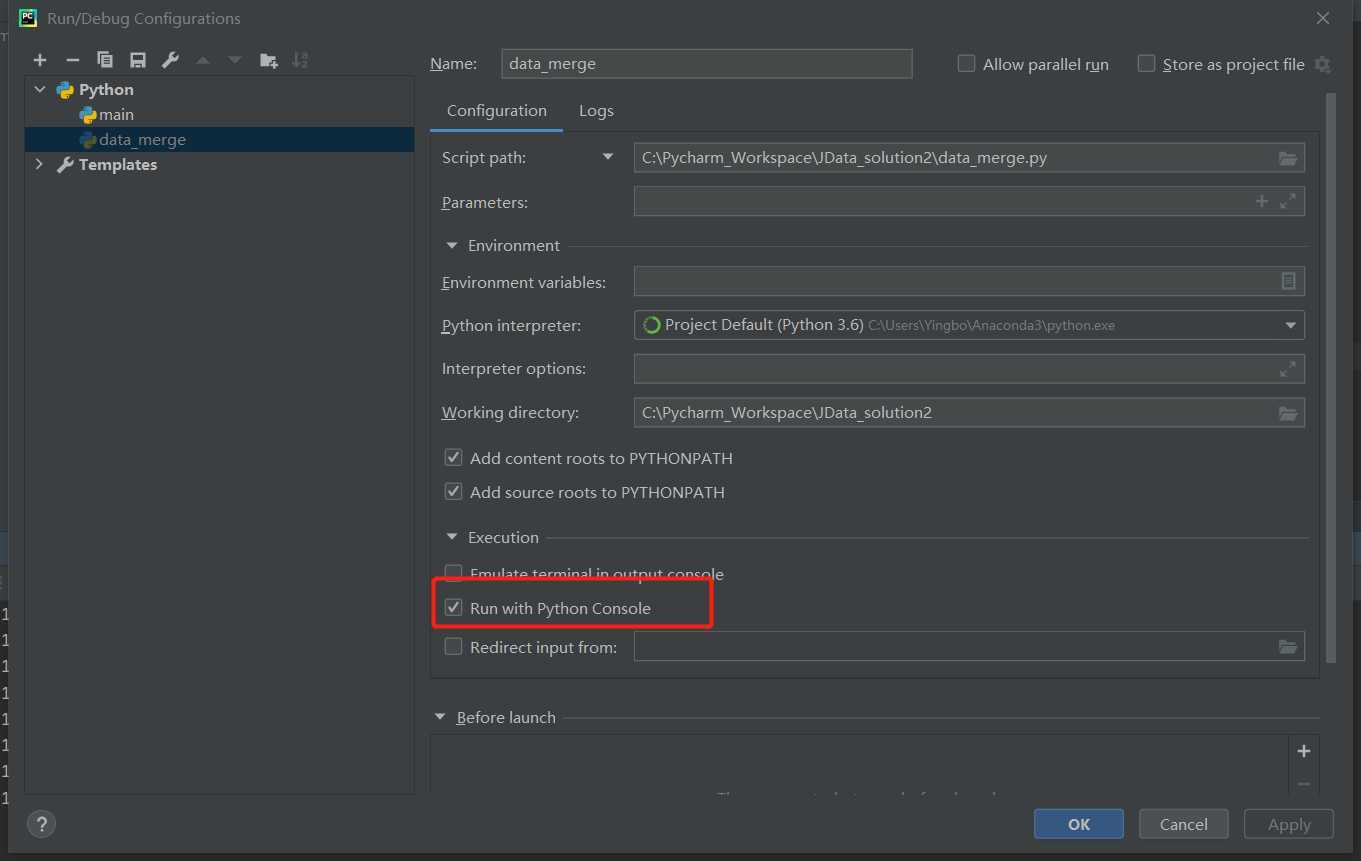Select the Python group label
Image resolution: width=1361 pixels, height=861 pixels.
(106, 89)
